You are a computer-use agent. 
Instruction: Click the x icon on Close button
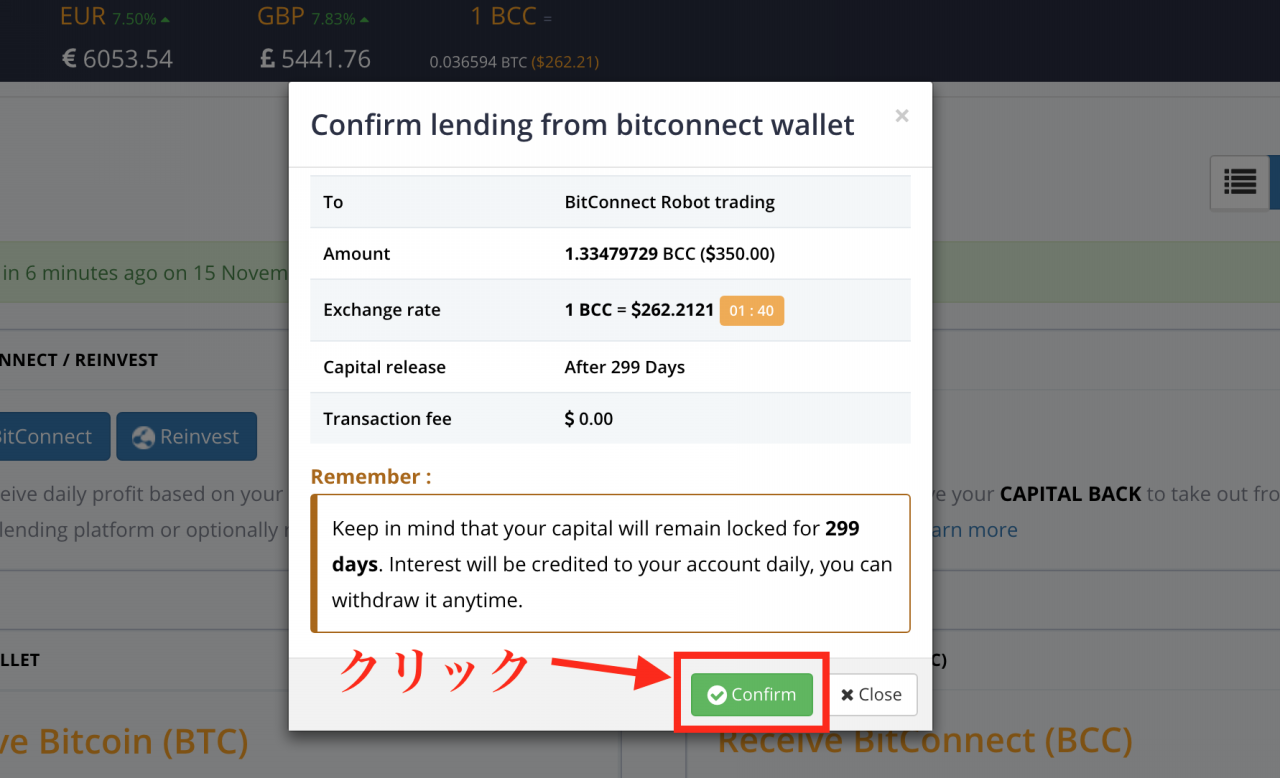click(x=847, y=695)
